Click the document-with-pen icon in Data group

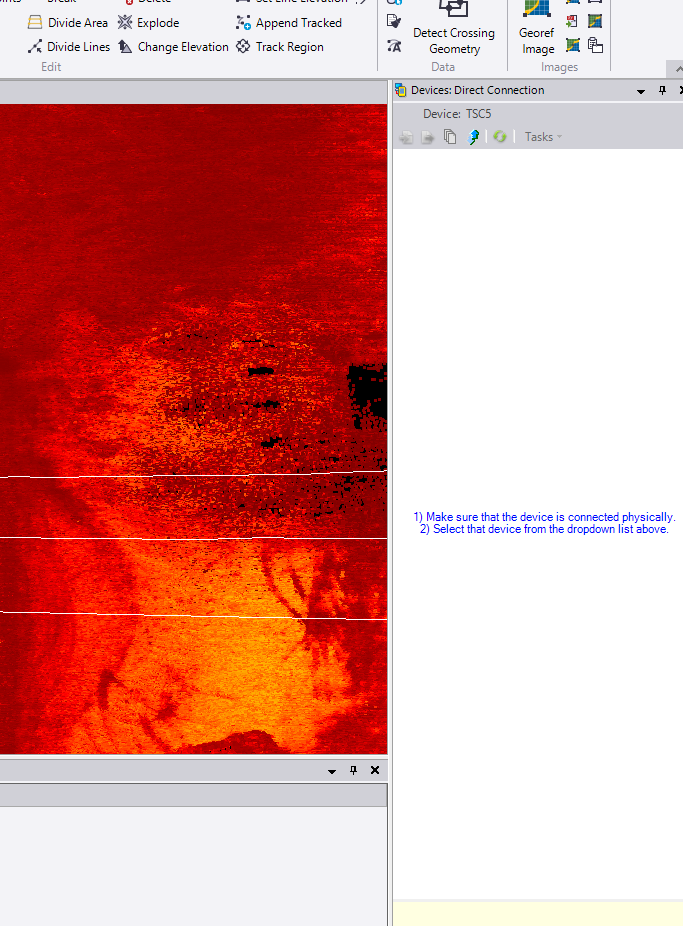[x=394, y=21]
